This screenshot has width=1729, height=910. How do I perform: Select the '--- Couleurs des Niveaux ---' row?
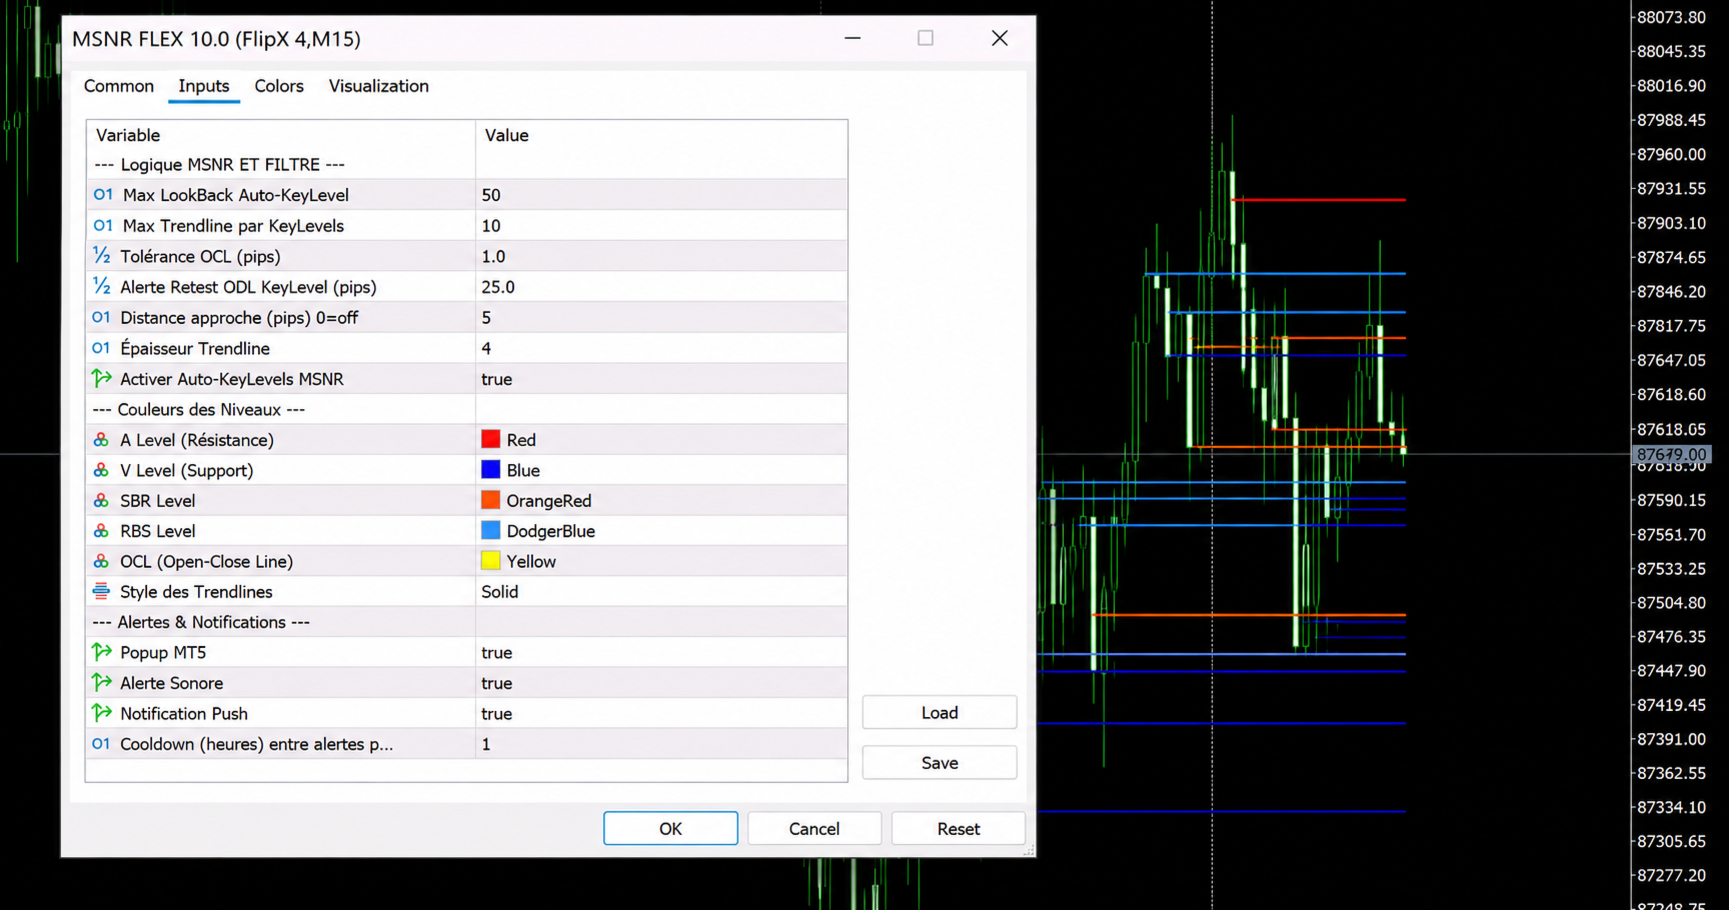467,410
